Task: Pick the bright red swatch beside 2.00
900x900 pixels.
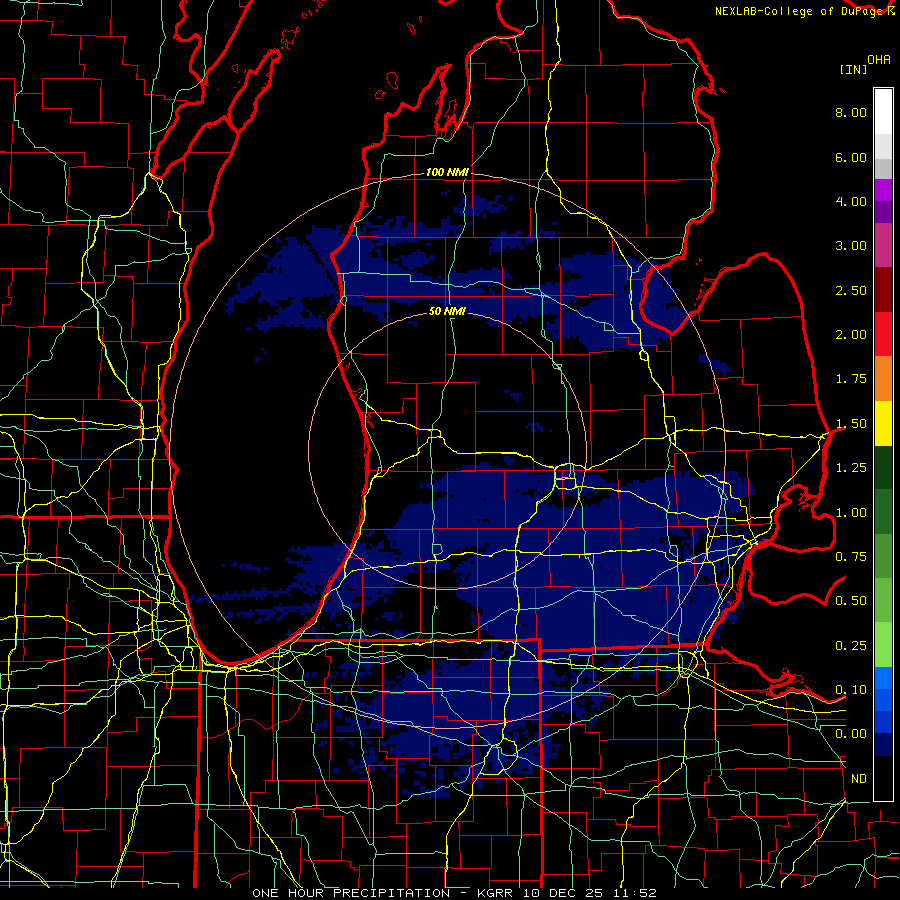Action: click(x=883, y=335)
